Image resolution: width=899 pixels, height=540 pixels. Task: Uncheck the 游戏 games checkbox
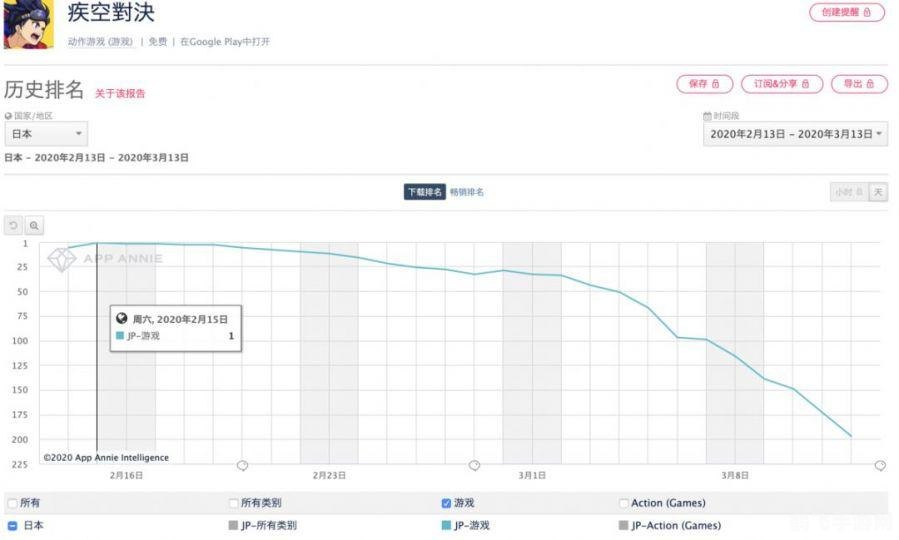click(x=446, y=503)
